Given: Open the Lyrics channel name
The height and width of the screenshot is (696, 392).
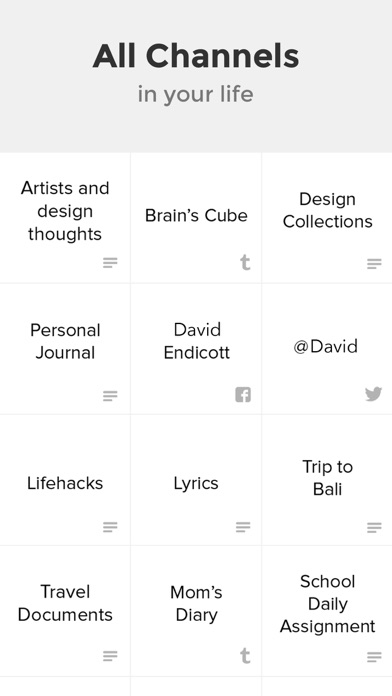Looking at the screenshot, I should (196, 483).
